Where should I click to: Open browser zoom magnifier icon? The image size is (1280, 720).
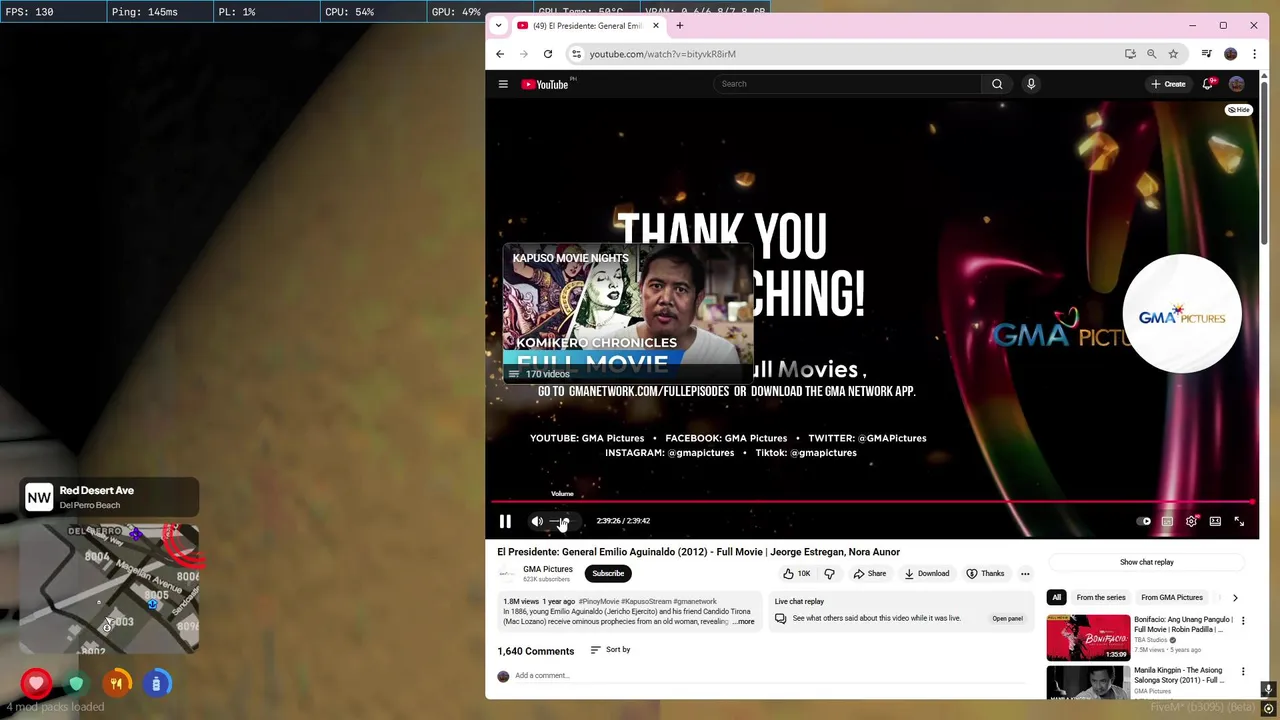point(1152,54)
